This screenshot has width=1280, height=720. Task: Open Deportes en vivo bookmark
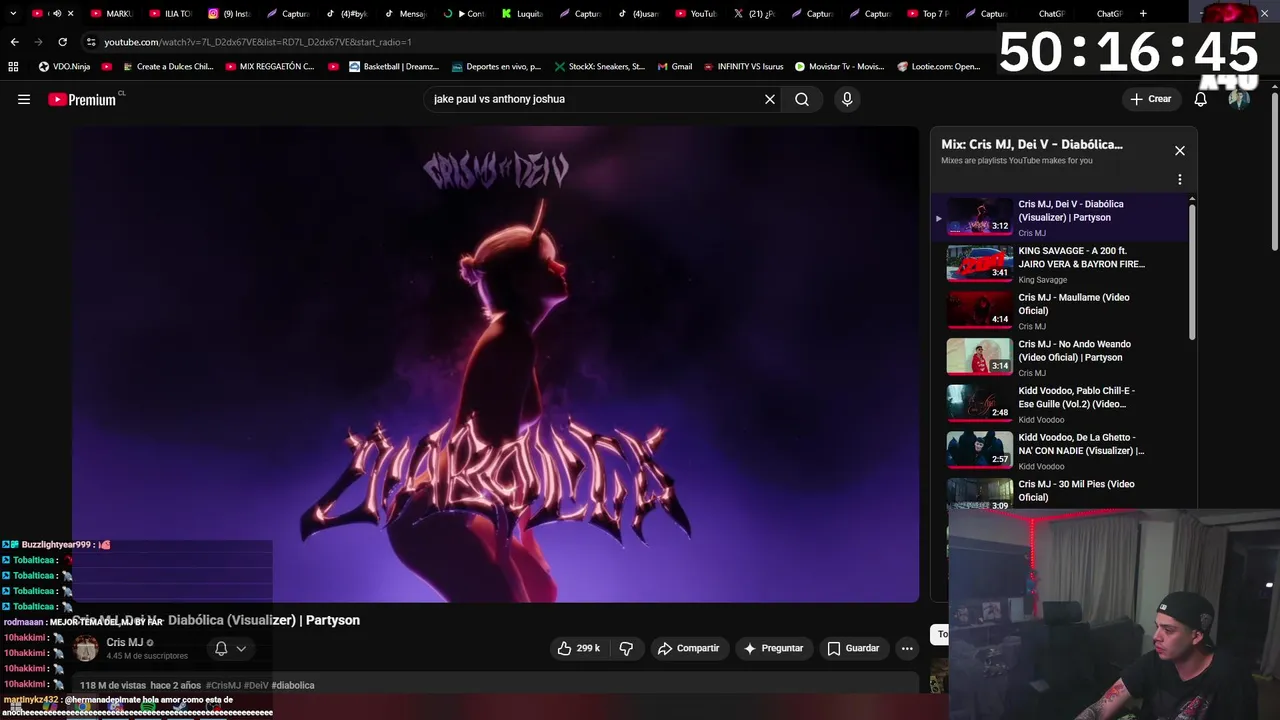click(x=496, y=67)
